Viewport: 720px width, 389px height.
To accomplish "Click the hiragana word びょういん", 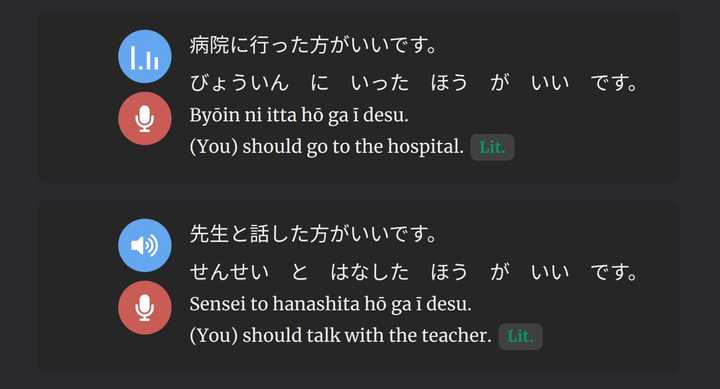I will pyautogui.click(x=239, y=83).
